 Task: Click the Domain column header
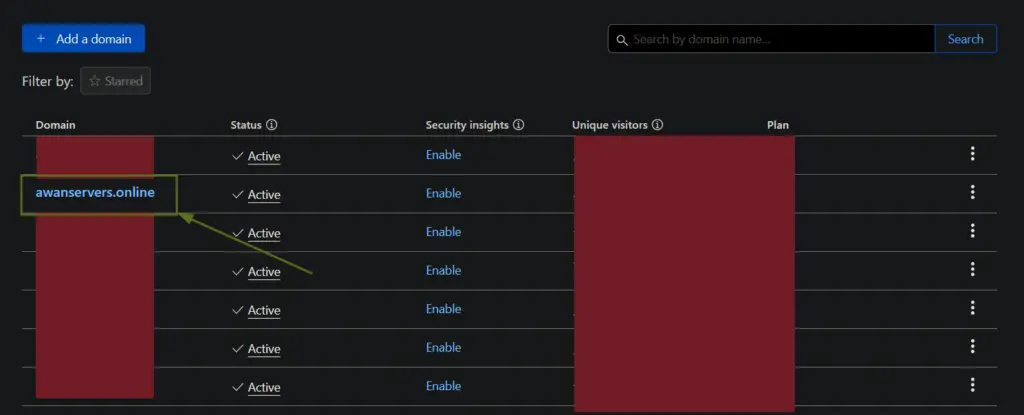pyautogui.click(x=56, y=125)
